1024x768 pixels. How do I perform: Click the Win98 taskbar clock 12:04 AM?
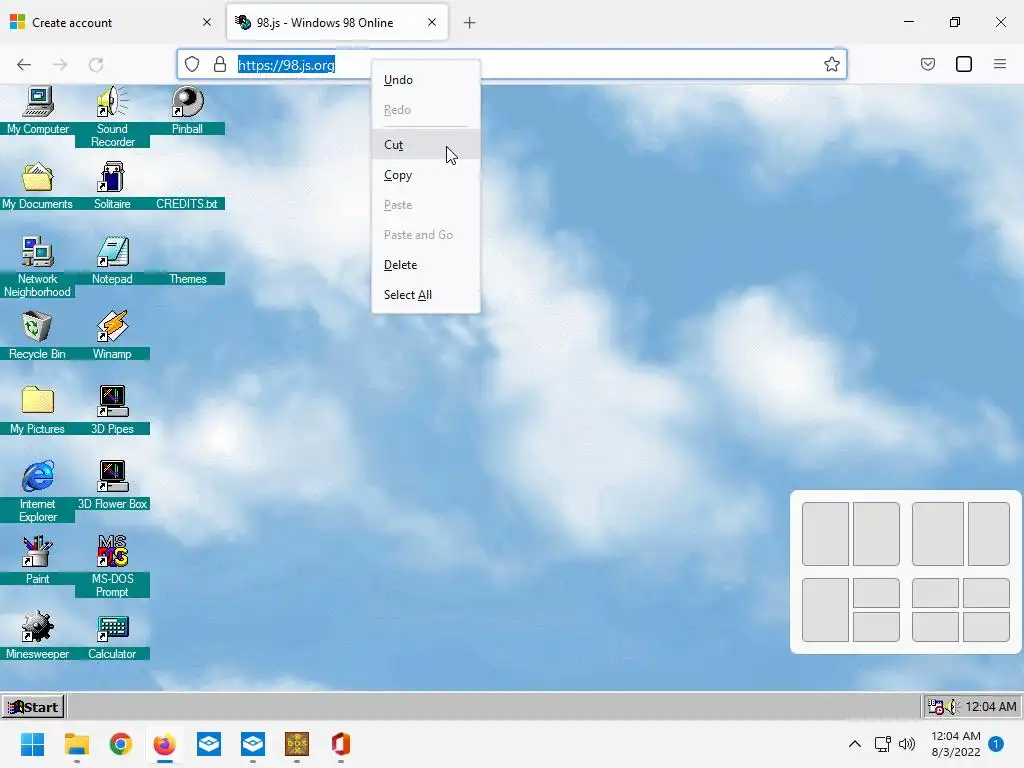tap(990, 707)
